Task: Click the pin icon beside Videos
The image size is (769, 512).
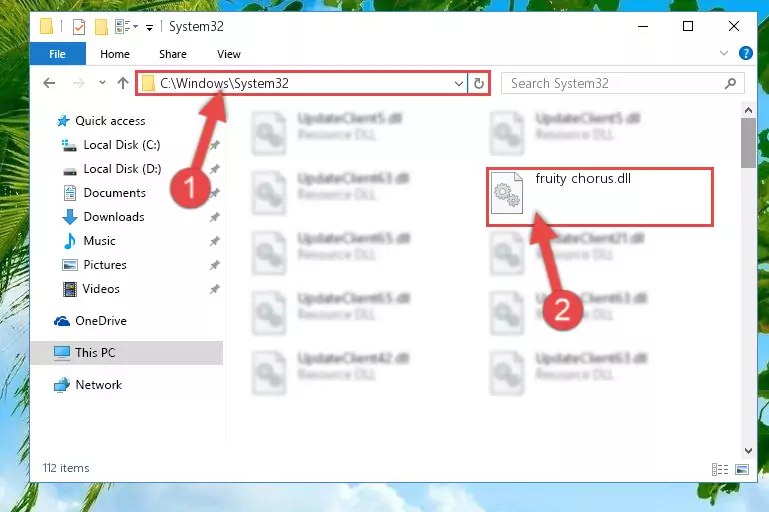Action: tap(214, 289)
